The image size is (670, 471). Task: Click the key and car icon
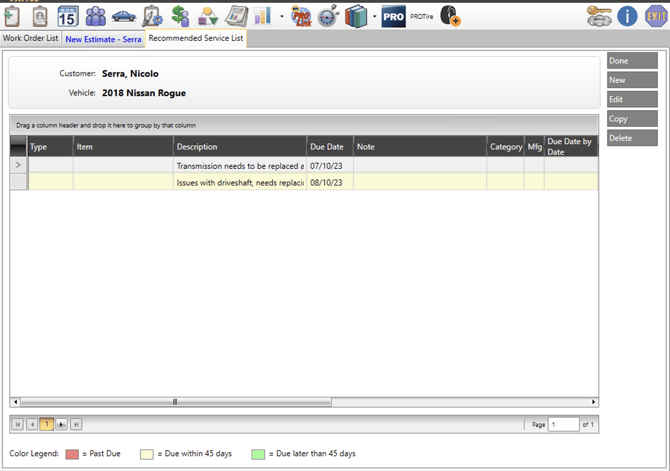[599, 17]
